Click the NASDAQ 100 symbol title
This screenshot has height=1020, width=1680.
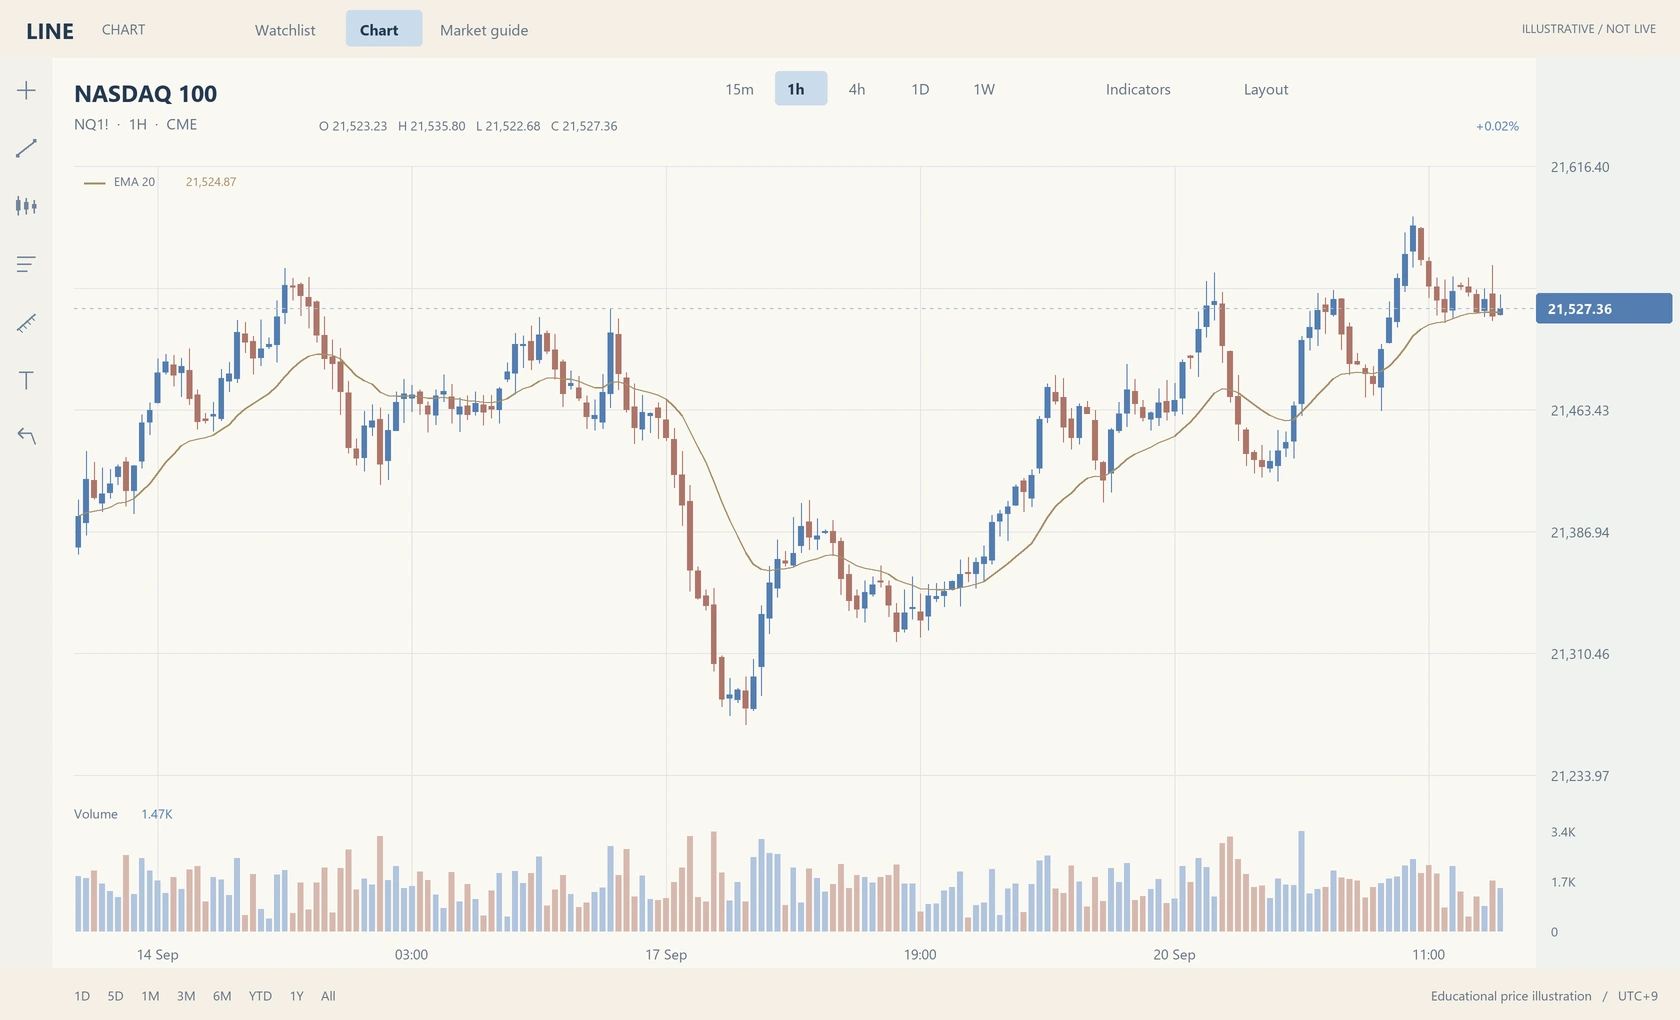pyautogui.click(x=146, y=94)
